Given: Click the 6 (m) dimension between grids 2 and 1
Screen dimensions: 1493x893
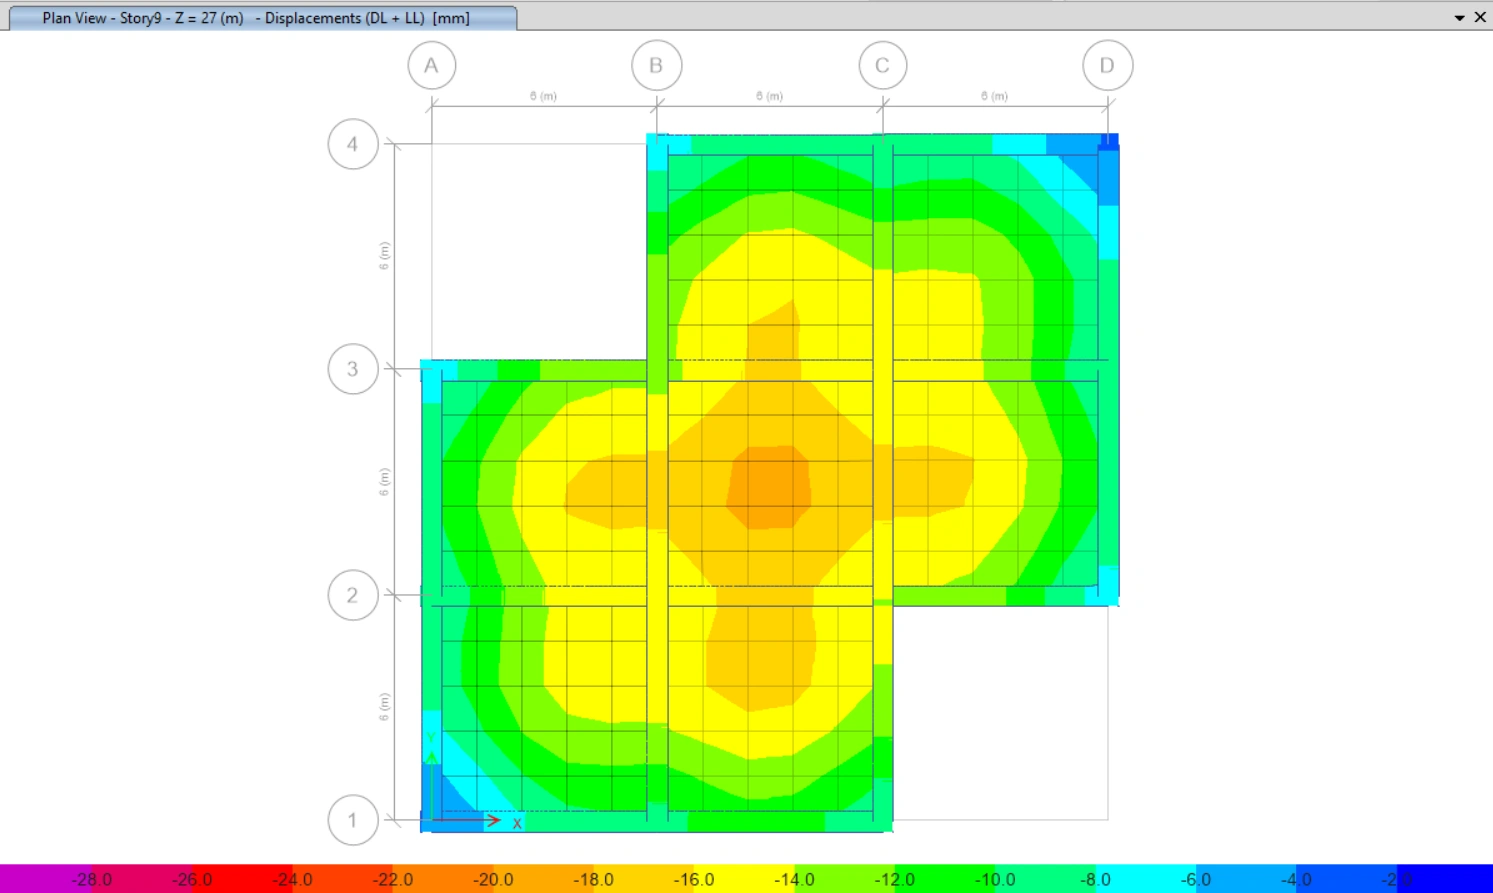Looking at the screenshot, I should click(384, 707).
